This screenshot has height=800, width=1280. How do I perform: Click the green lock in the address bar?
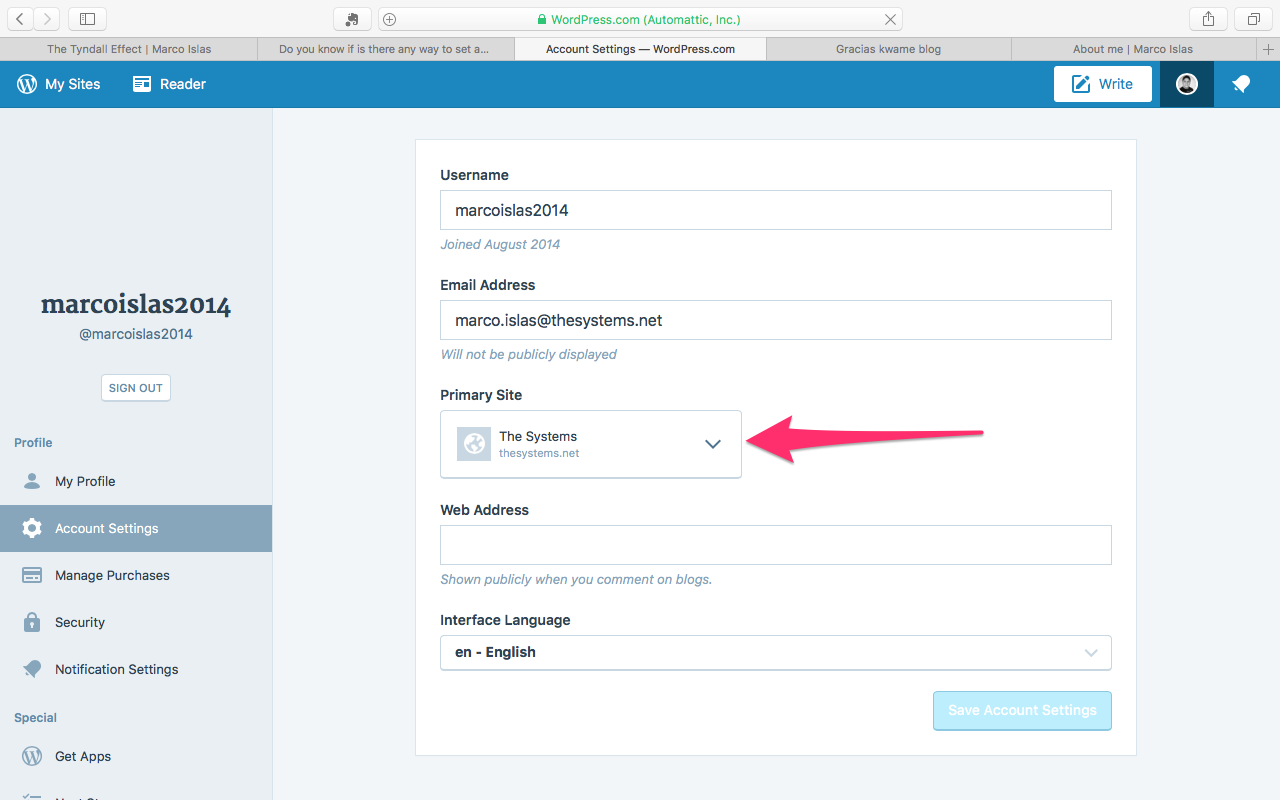click(542, 19)
